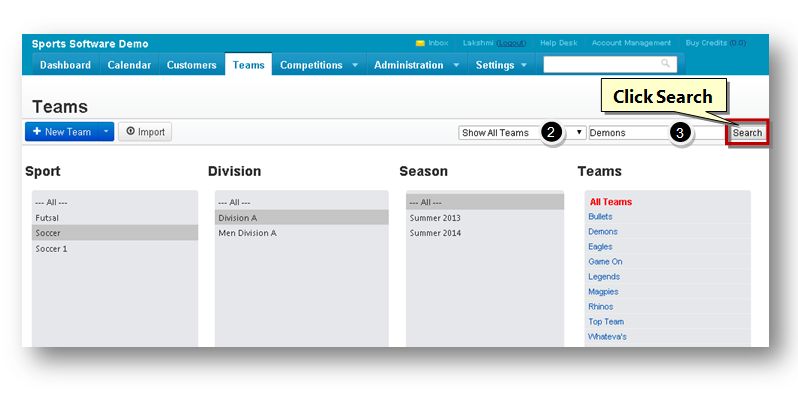Select '--- All ---' in Season list
This screenshot has width=798, height=393.
484,202
